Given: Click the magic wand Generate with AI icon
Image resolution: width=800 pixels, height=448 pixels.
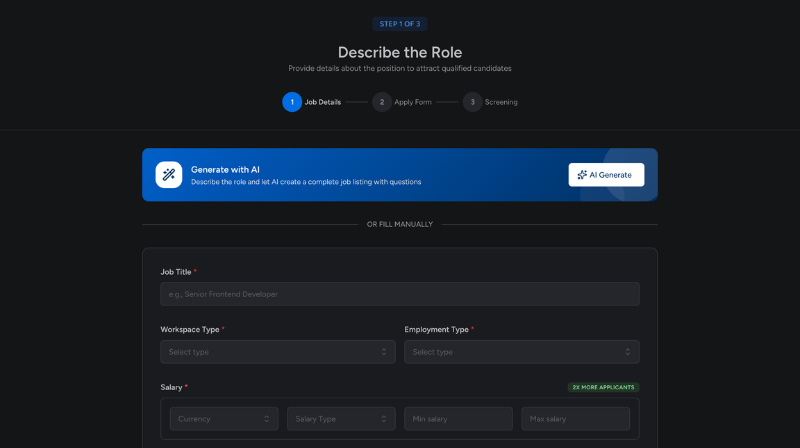Looking at the screenshot, I should pos(169,175).
